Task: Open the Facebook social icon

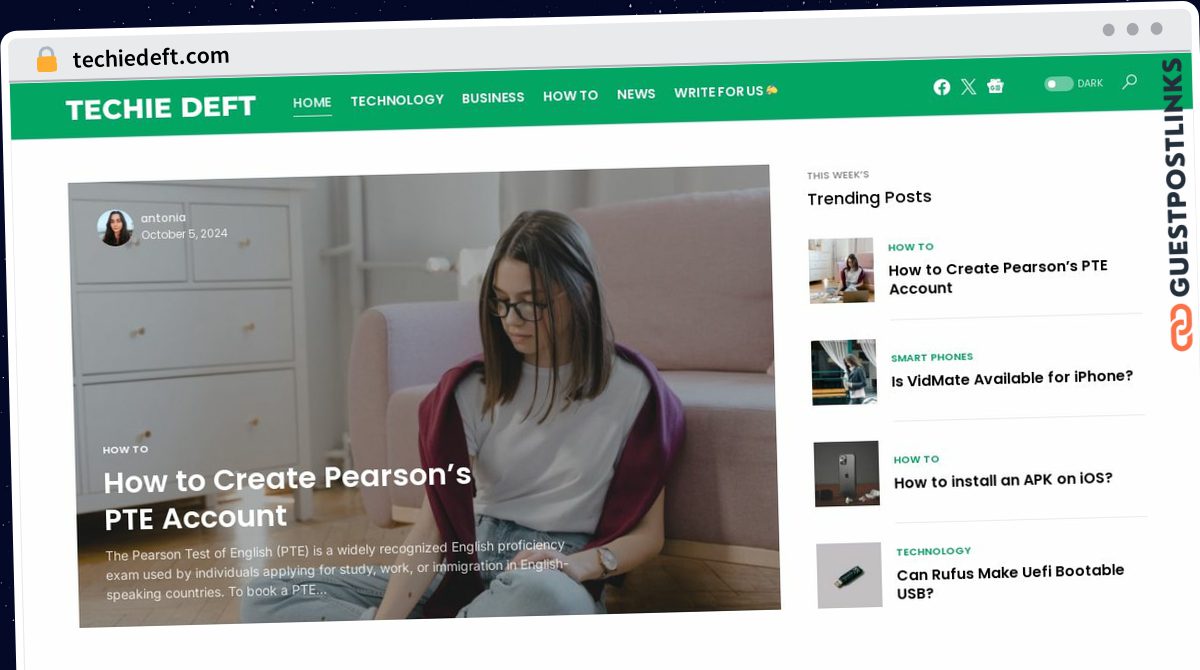Action: (942, 87)
